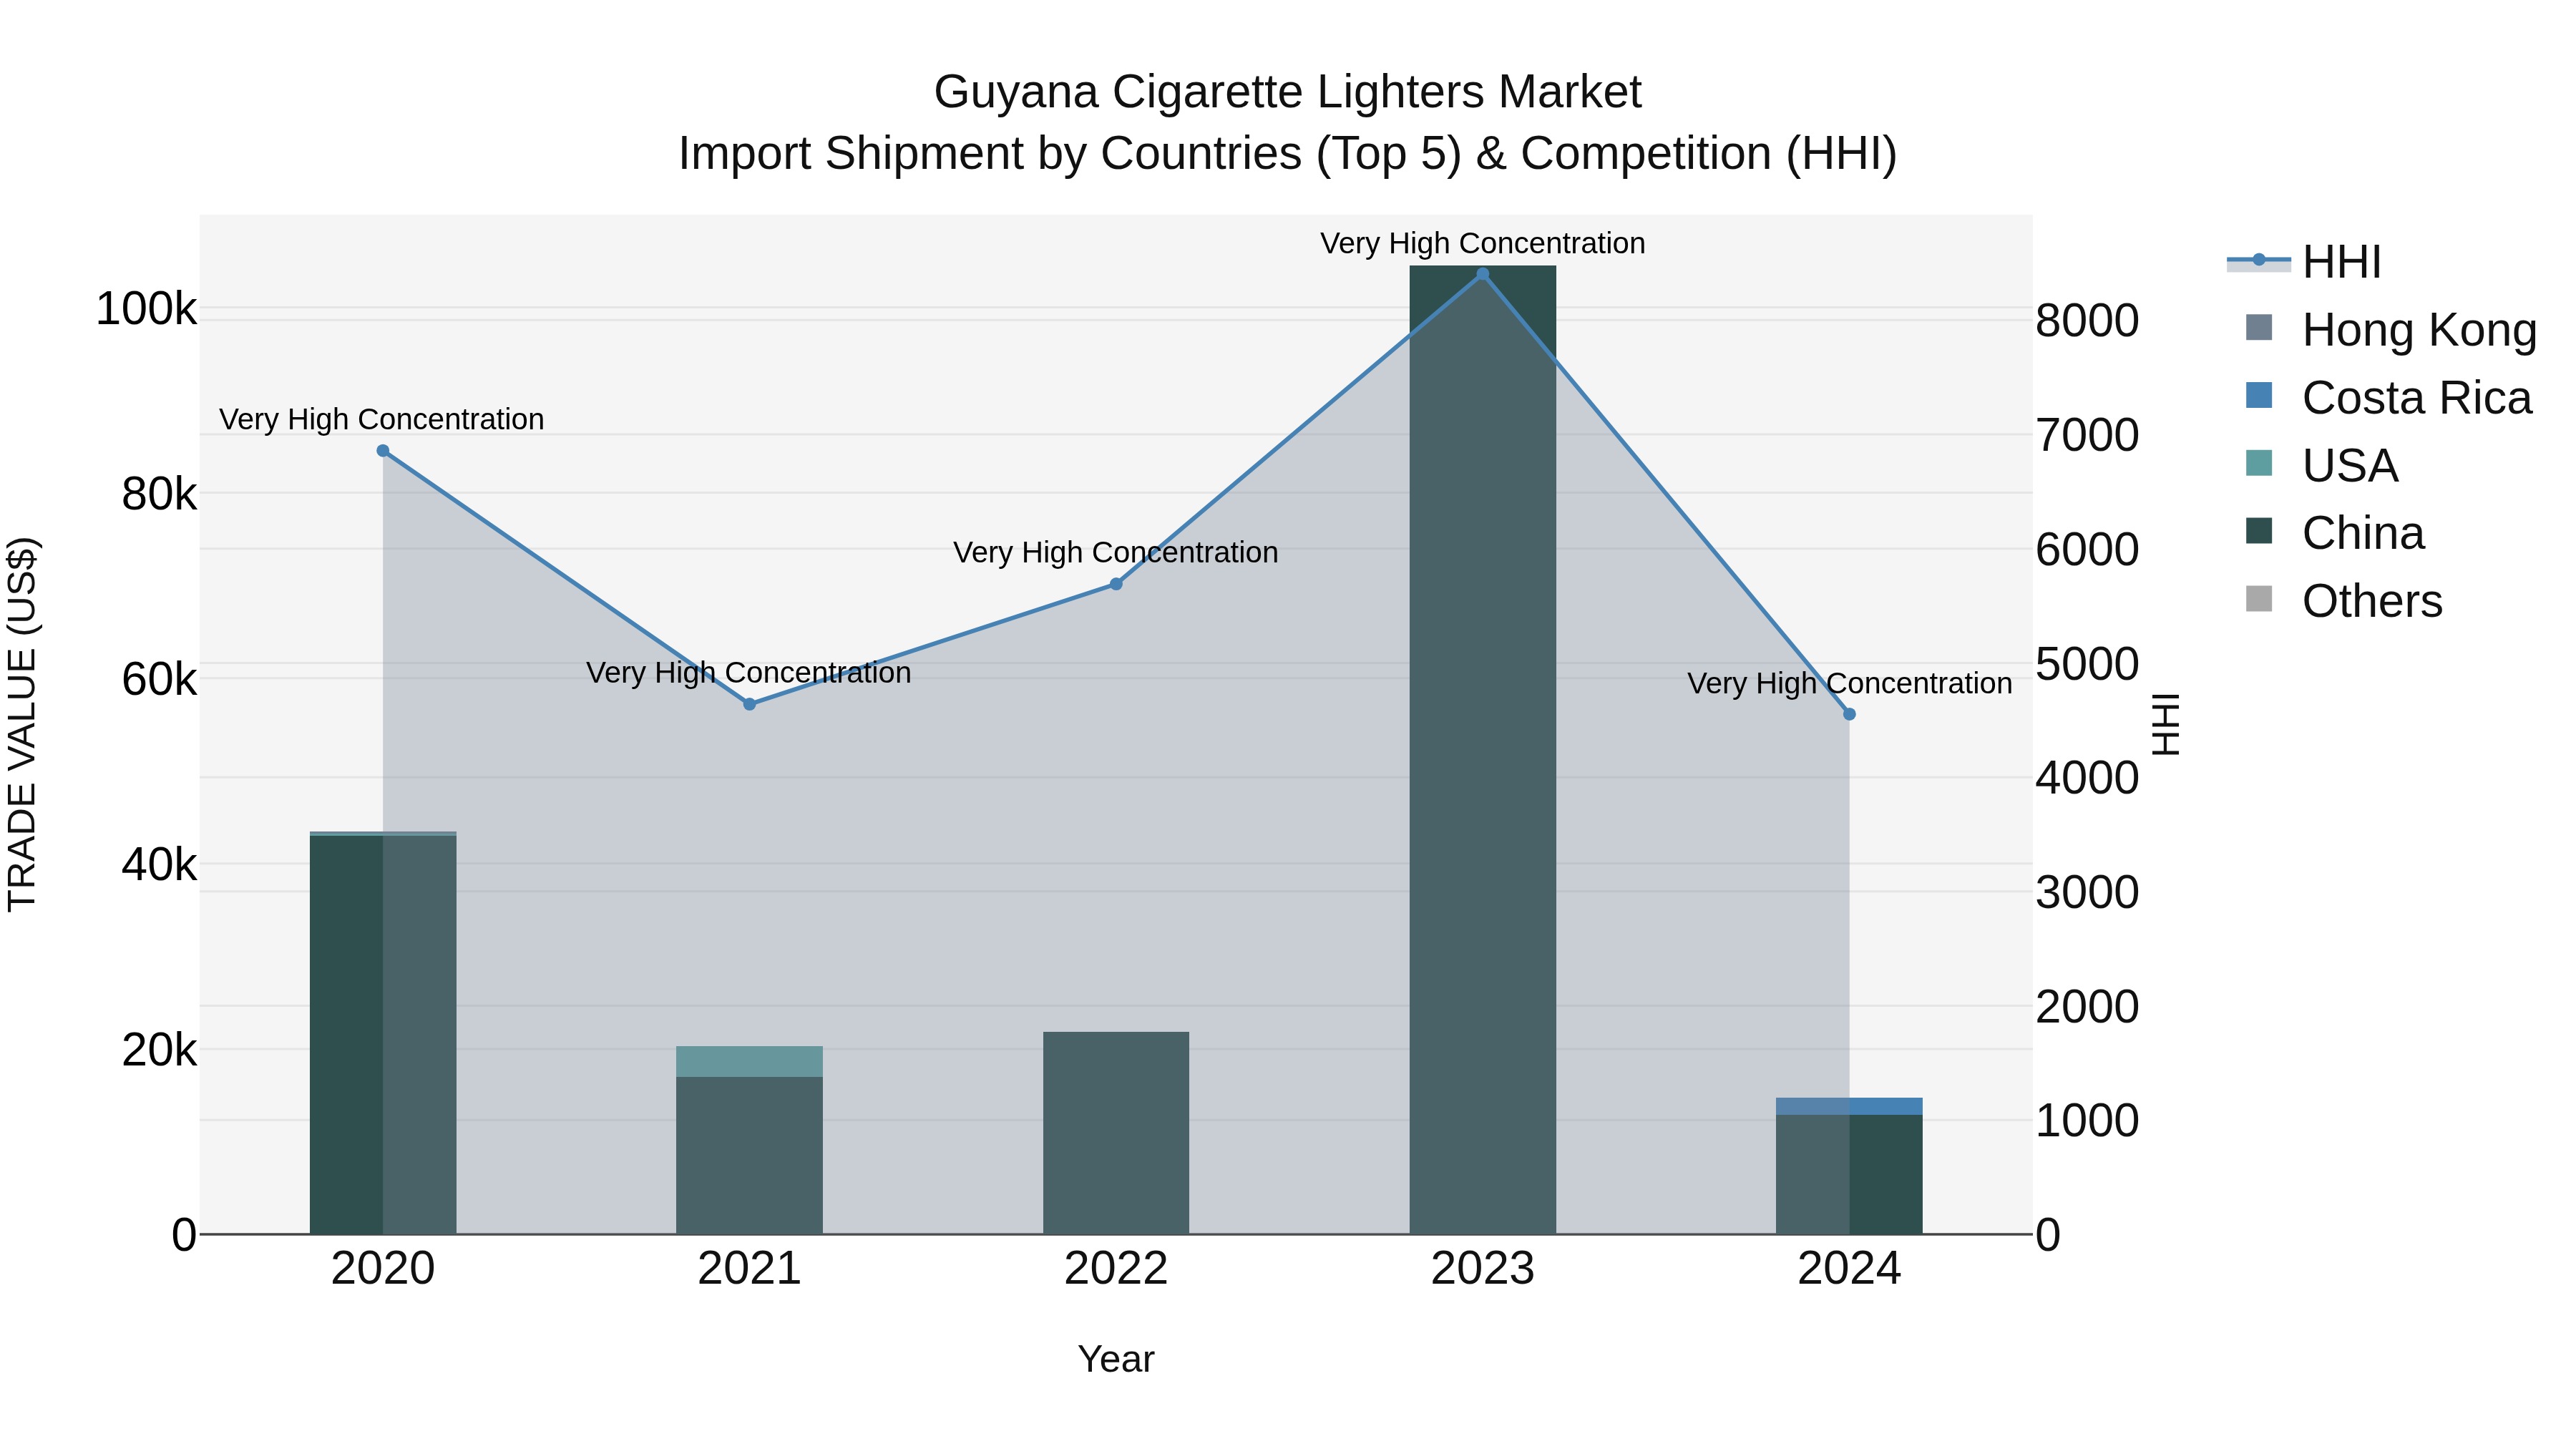The width and height of the screenshot is (2576, 1449).
Task: Click the 7000 HHI axis tick label
Action: coord(2088,435)
